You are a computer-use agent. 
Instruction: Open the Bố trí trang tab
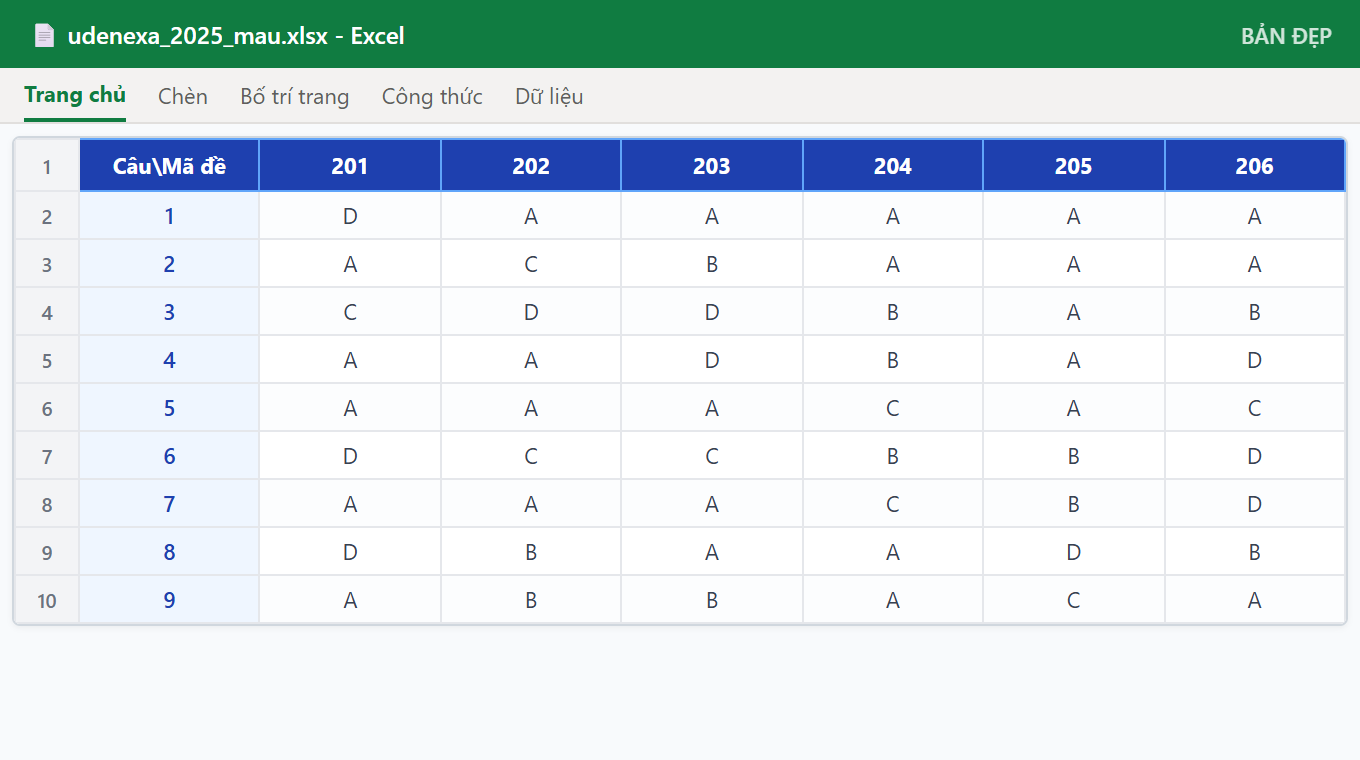pyautogui.click(x=295, y=96)
